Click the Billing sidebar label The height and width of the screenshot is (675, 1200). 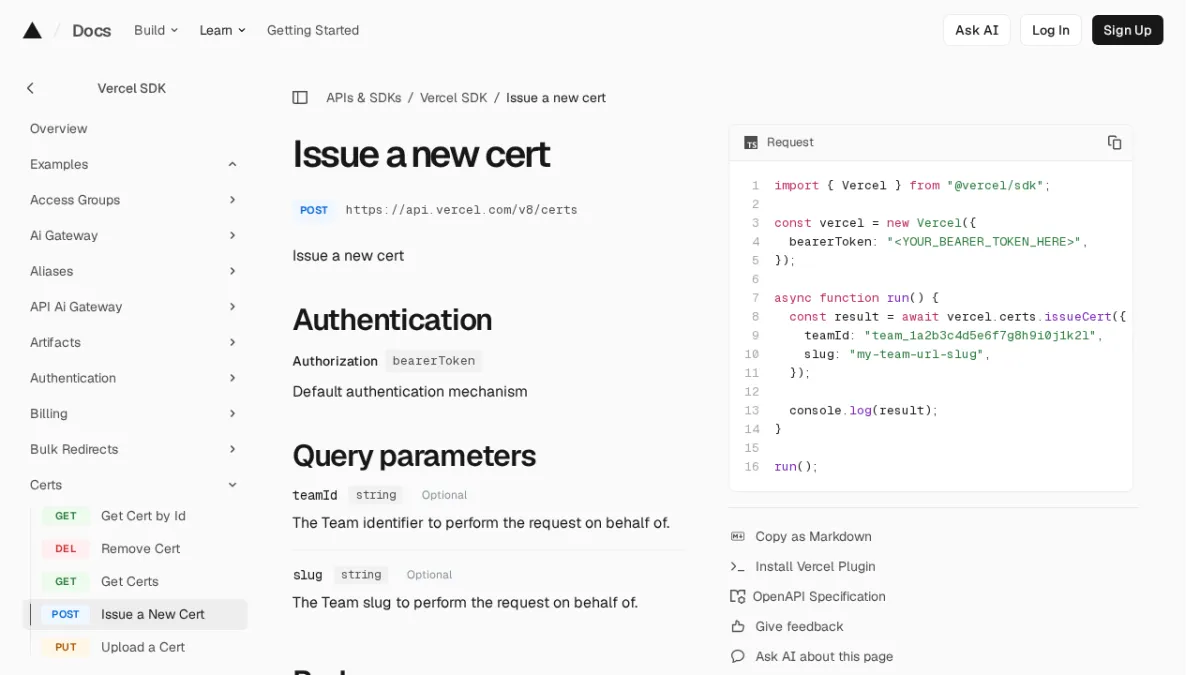tap(49, 414)
